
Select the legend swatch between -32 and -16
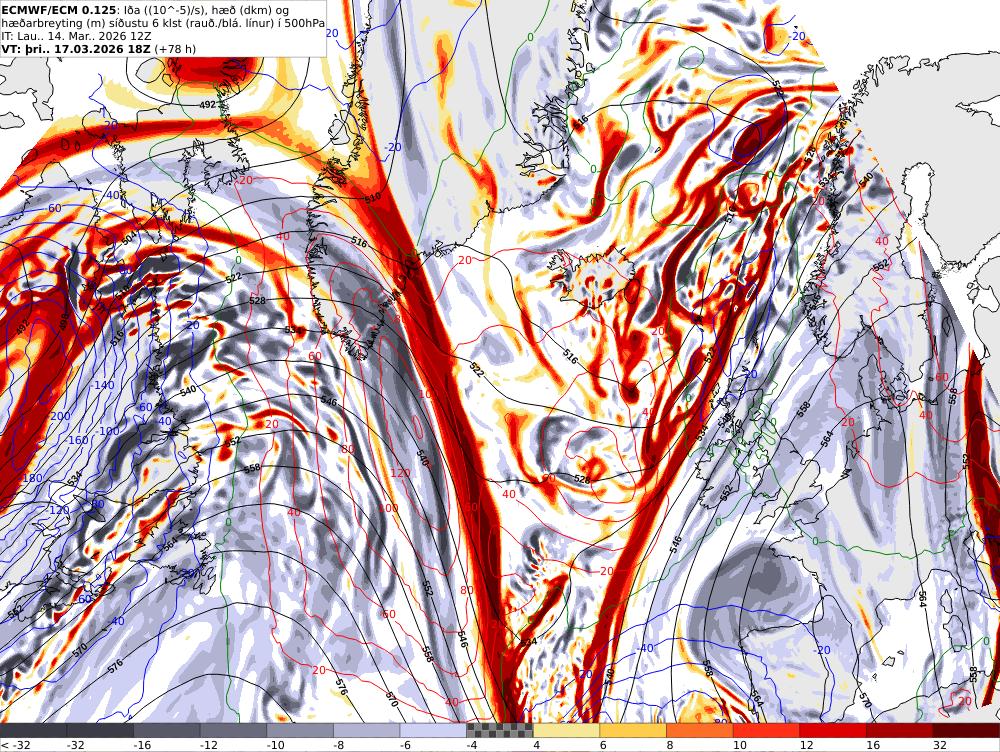(100, 730)
